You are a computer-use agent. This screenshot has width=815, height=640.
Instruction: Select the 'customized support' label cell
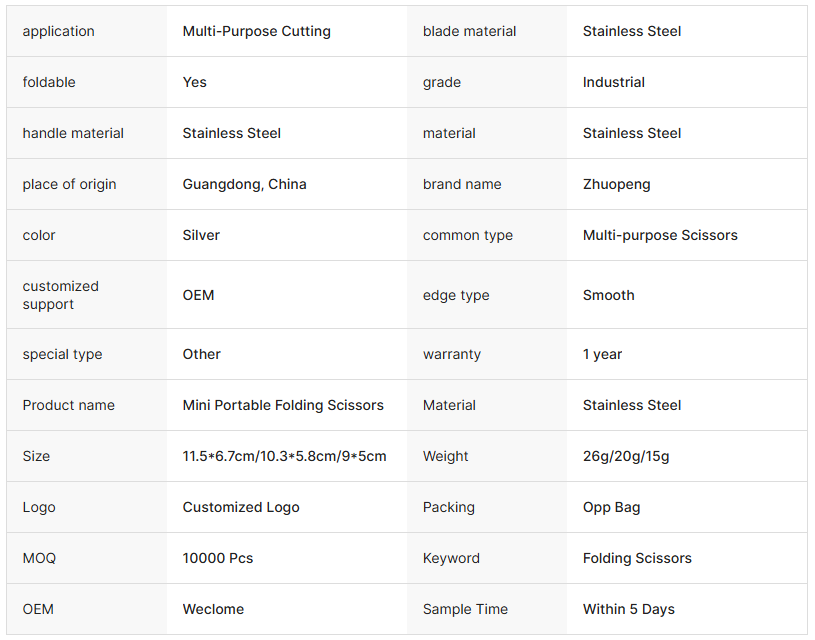pos(60,295)
